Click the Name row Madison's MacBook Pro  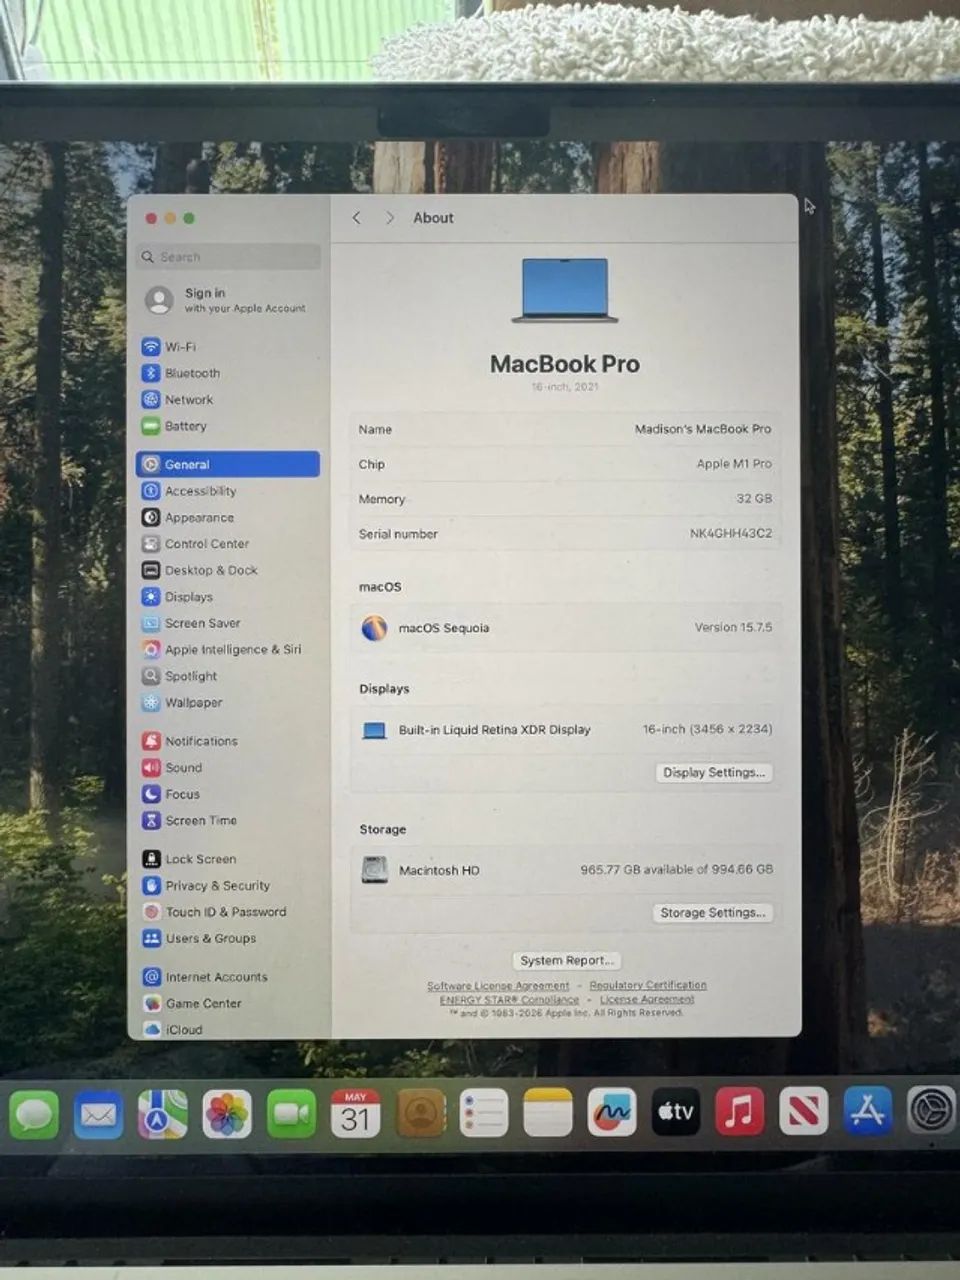(x=565, y=429)
